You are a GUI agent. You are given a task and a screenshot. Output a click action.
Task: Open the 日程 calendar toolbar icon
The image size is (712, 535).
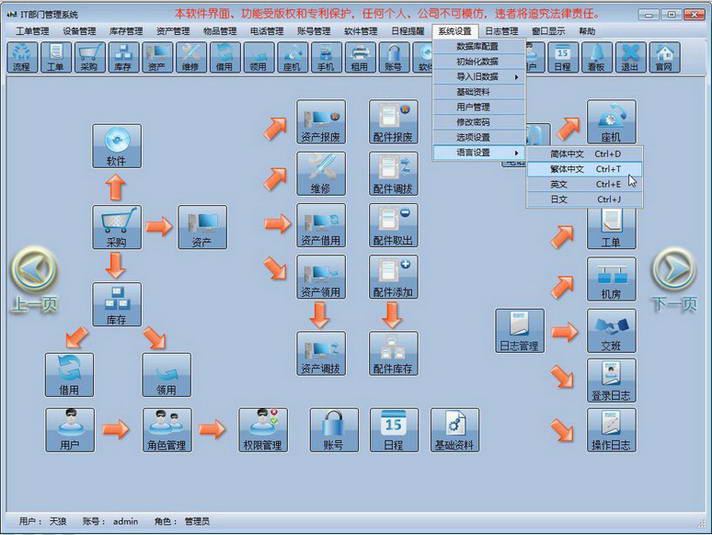pyautogui.click(x=563, y=57)
